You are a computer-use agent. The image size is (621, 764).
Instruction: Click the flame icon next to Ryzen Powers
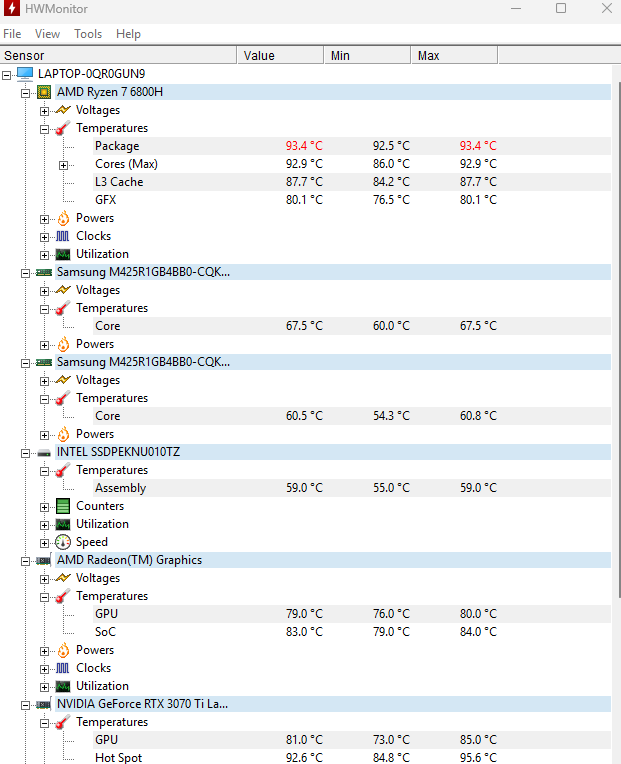click(63, 218)
